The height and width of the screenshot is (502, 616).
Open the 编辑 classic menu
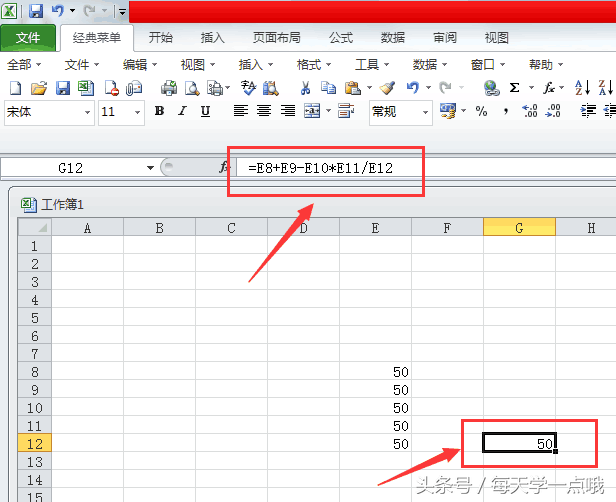140,64
